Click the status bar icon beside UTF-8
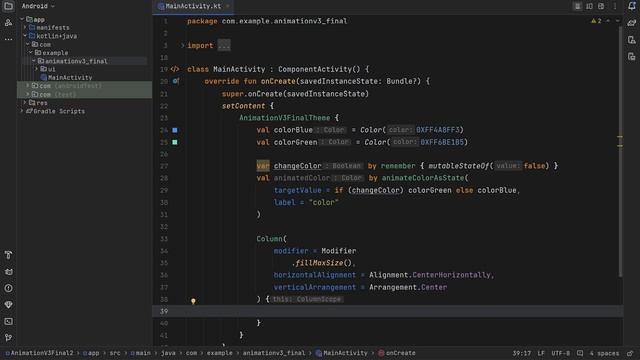The height and width of the screenshot is (360, 640). 580,353
